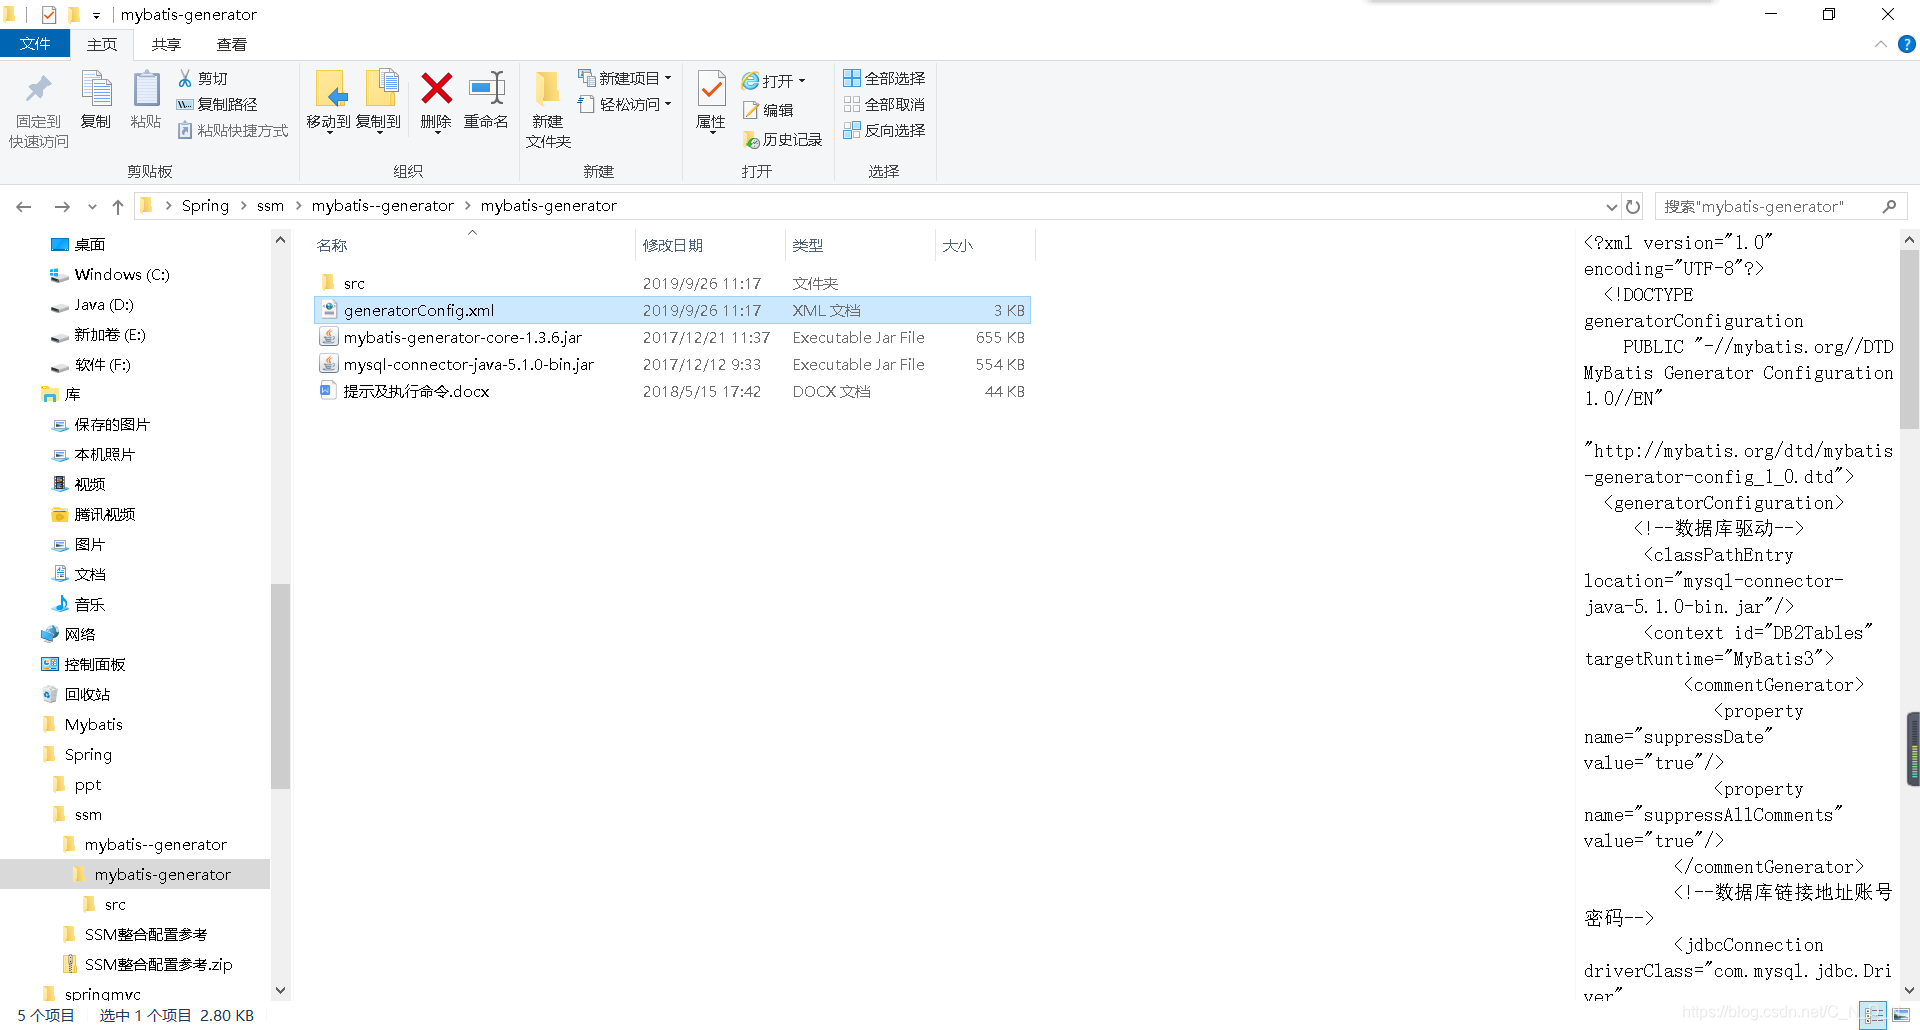Paste a shortcut with 粘贴快捷方式

click(x=233, y=130)
